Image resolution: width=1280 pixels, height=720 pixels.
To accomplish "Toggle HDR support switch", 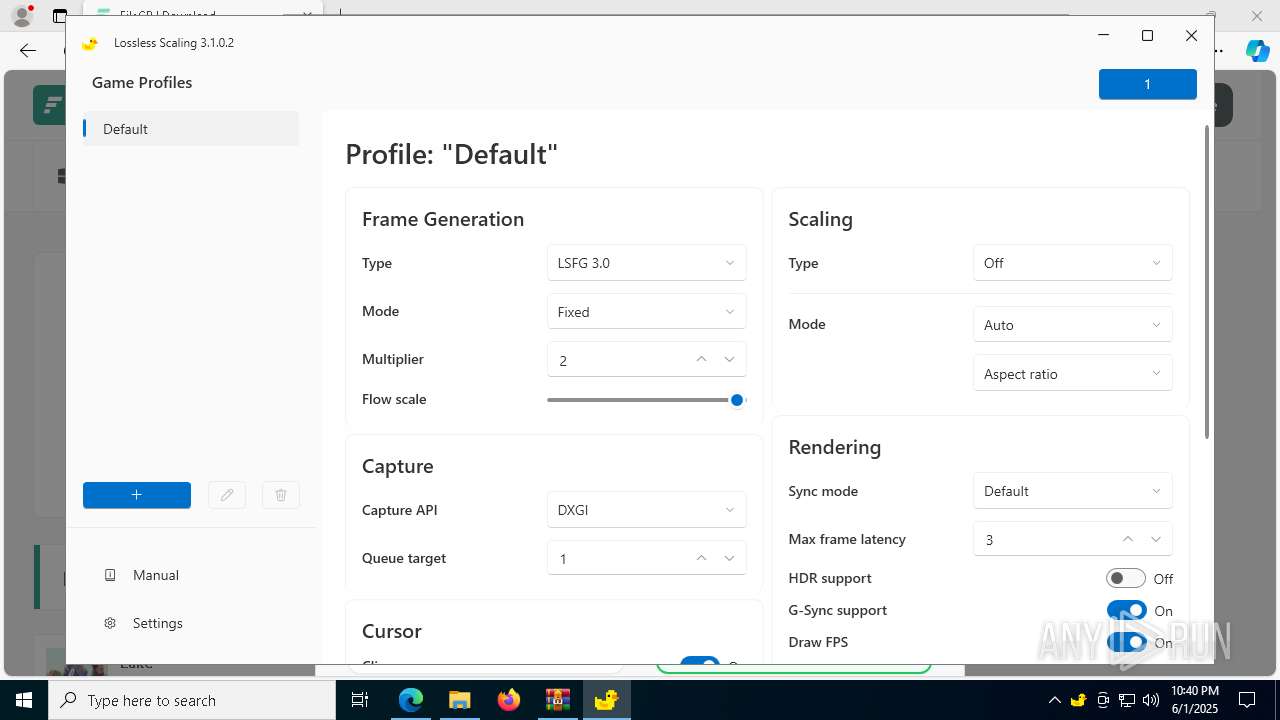I will tap(1126, 578).
